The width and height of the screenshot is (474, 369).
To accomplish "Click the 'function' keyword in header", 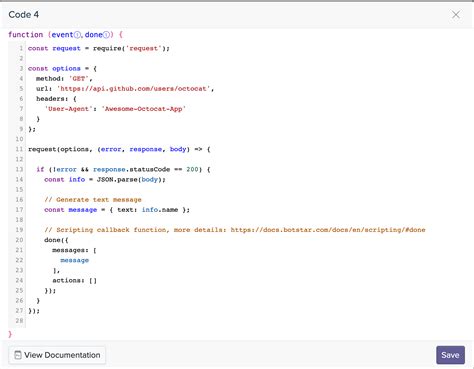I will click(26, 35).
